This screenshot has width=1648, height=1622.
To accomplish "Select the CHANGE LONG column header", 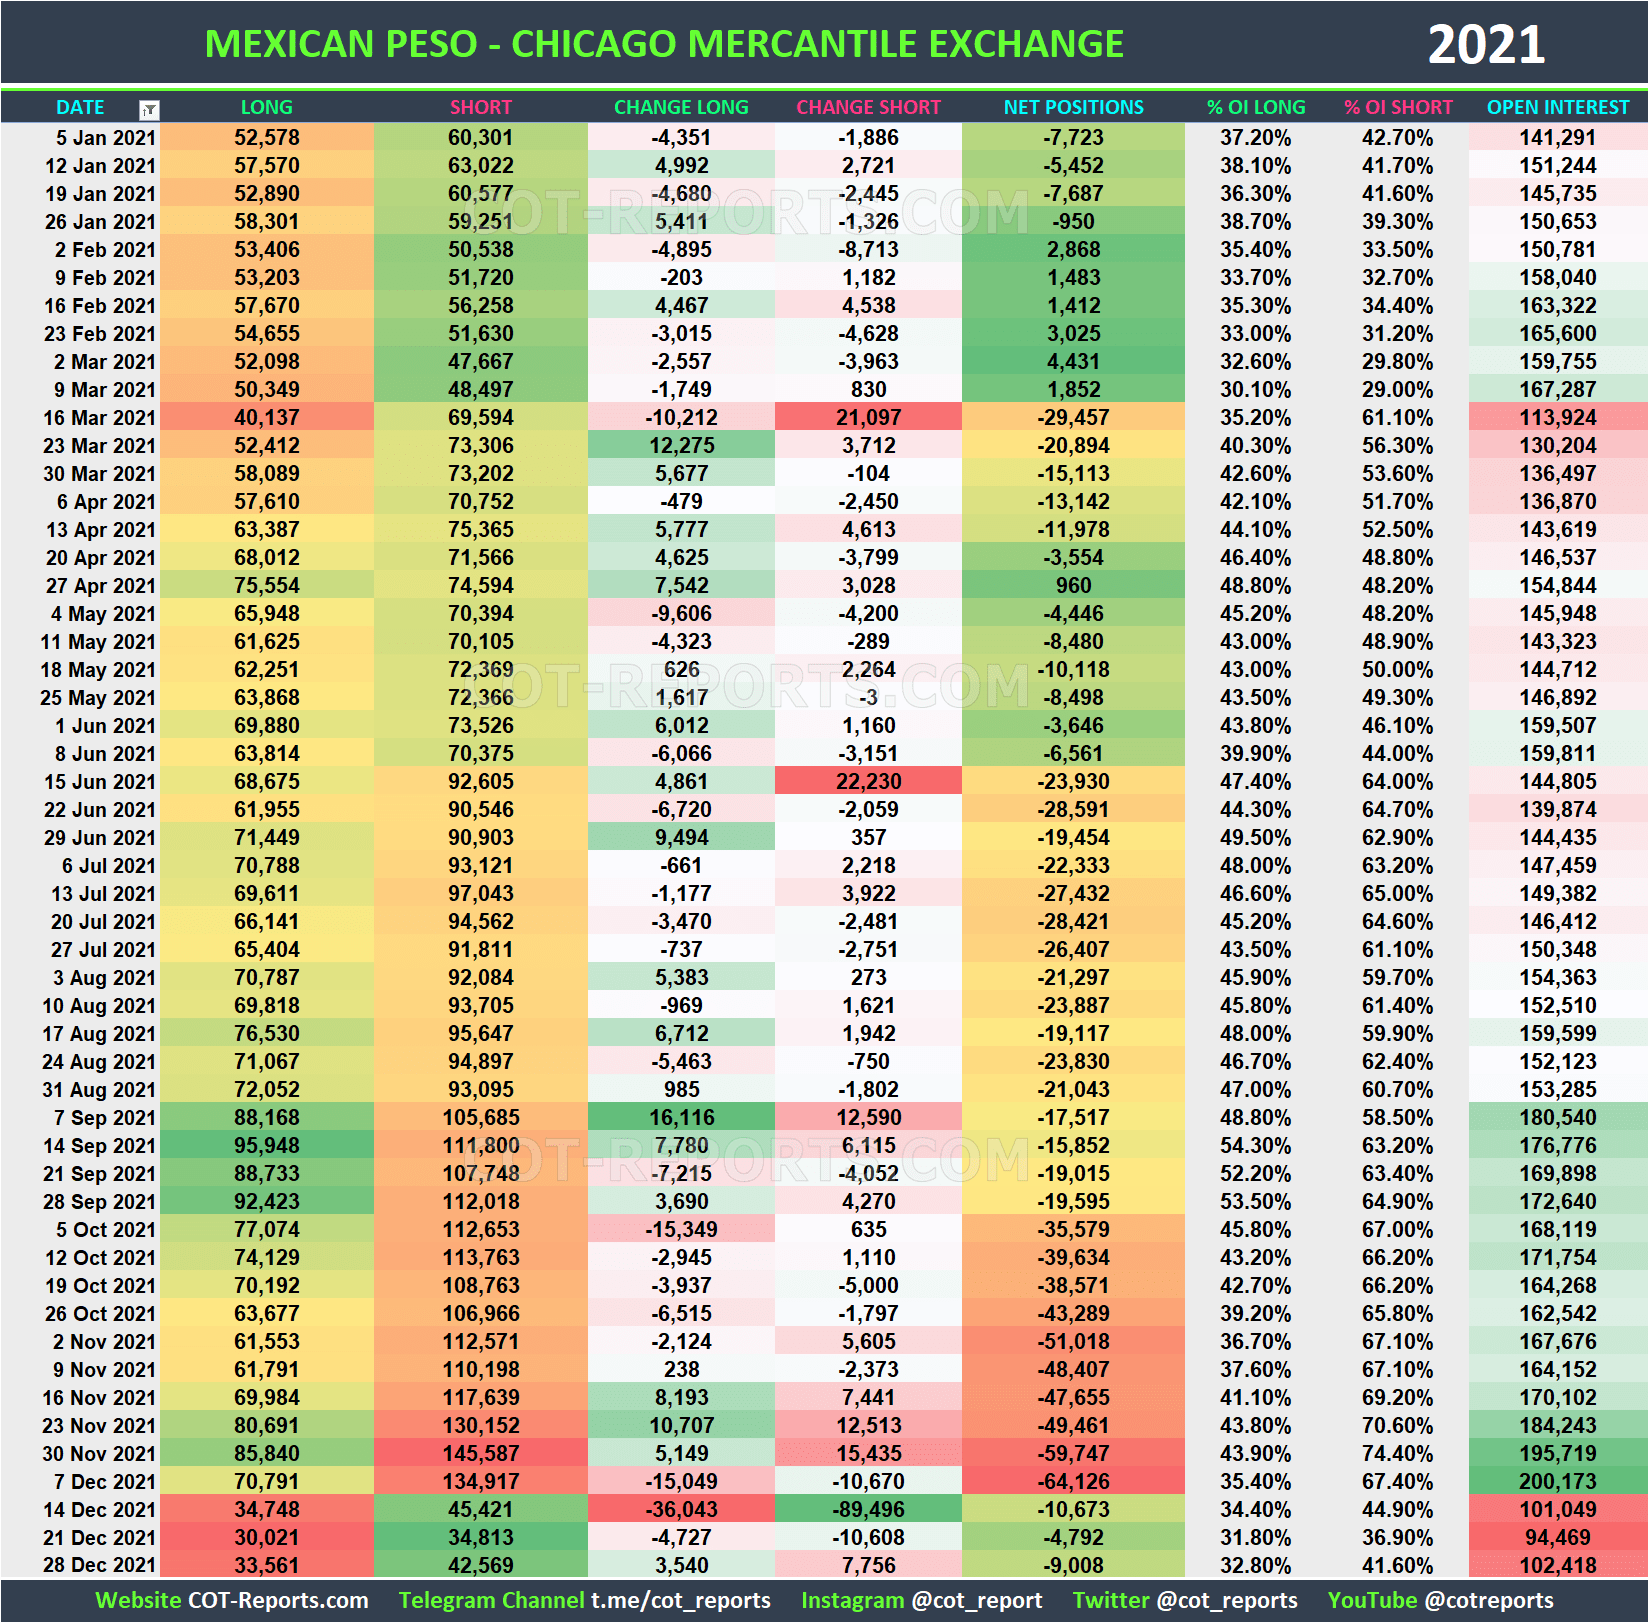I will pos(681,107).
